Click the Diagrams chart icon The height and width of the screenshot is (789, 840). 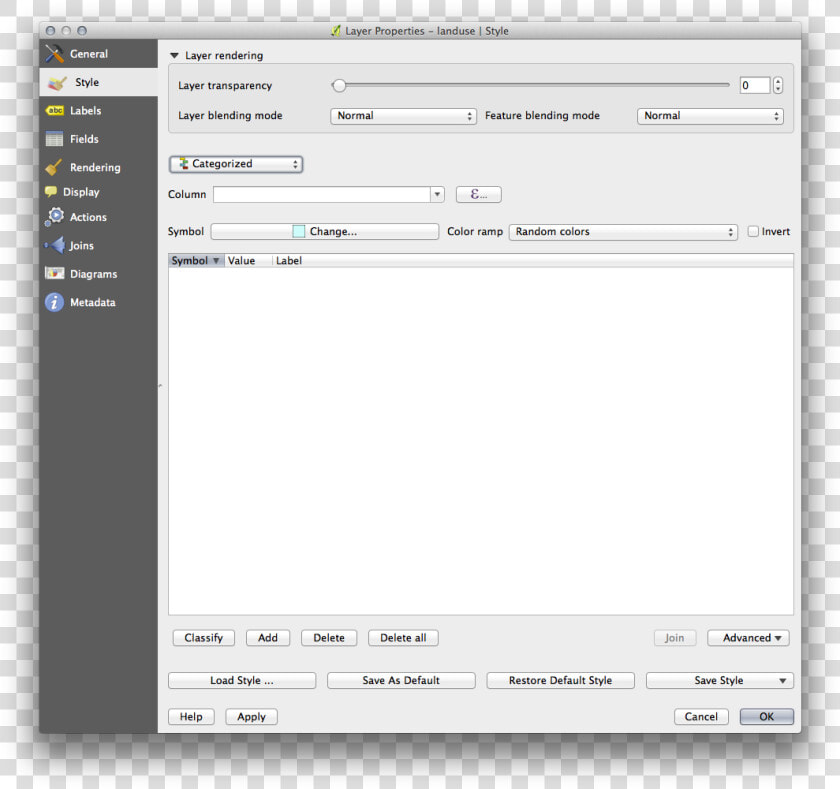coord(55,273)
